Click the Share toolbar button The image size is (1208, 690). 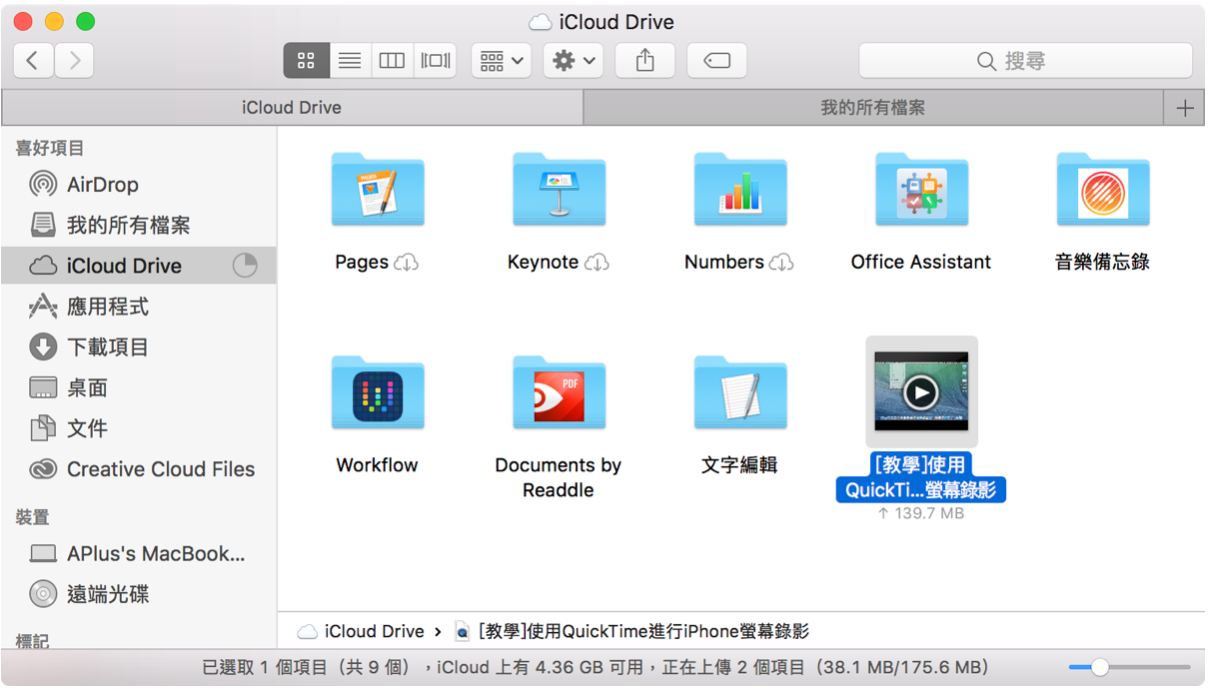[x=645, y=61]
